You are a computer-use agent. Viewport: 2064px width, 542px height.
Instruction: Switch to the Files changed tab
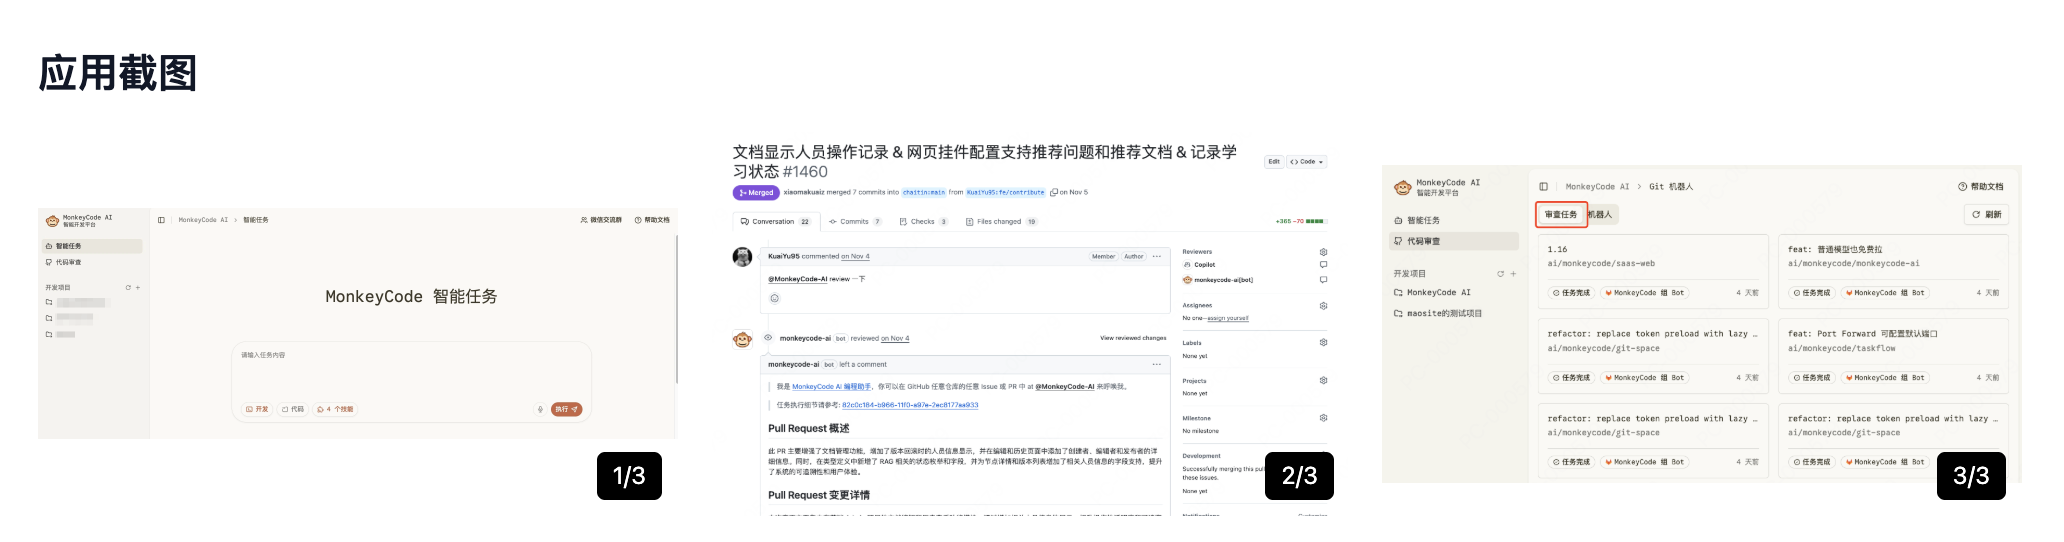click(1001, 222)
